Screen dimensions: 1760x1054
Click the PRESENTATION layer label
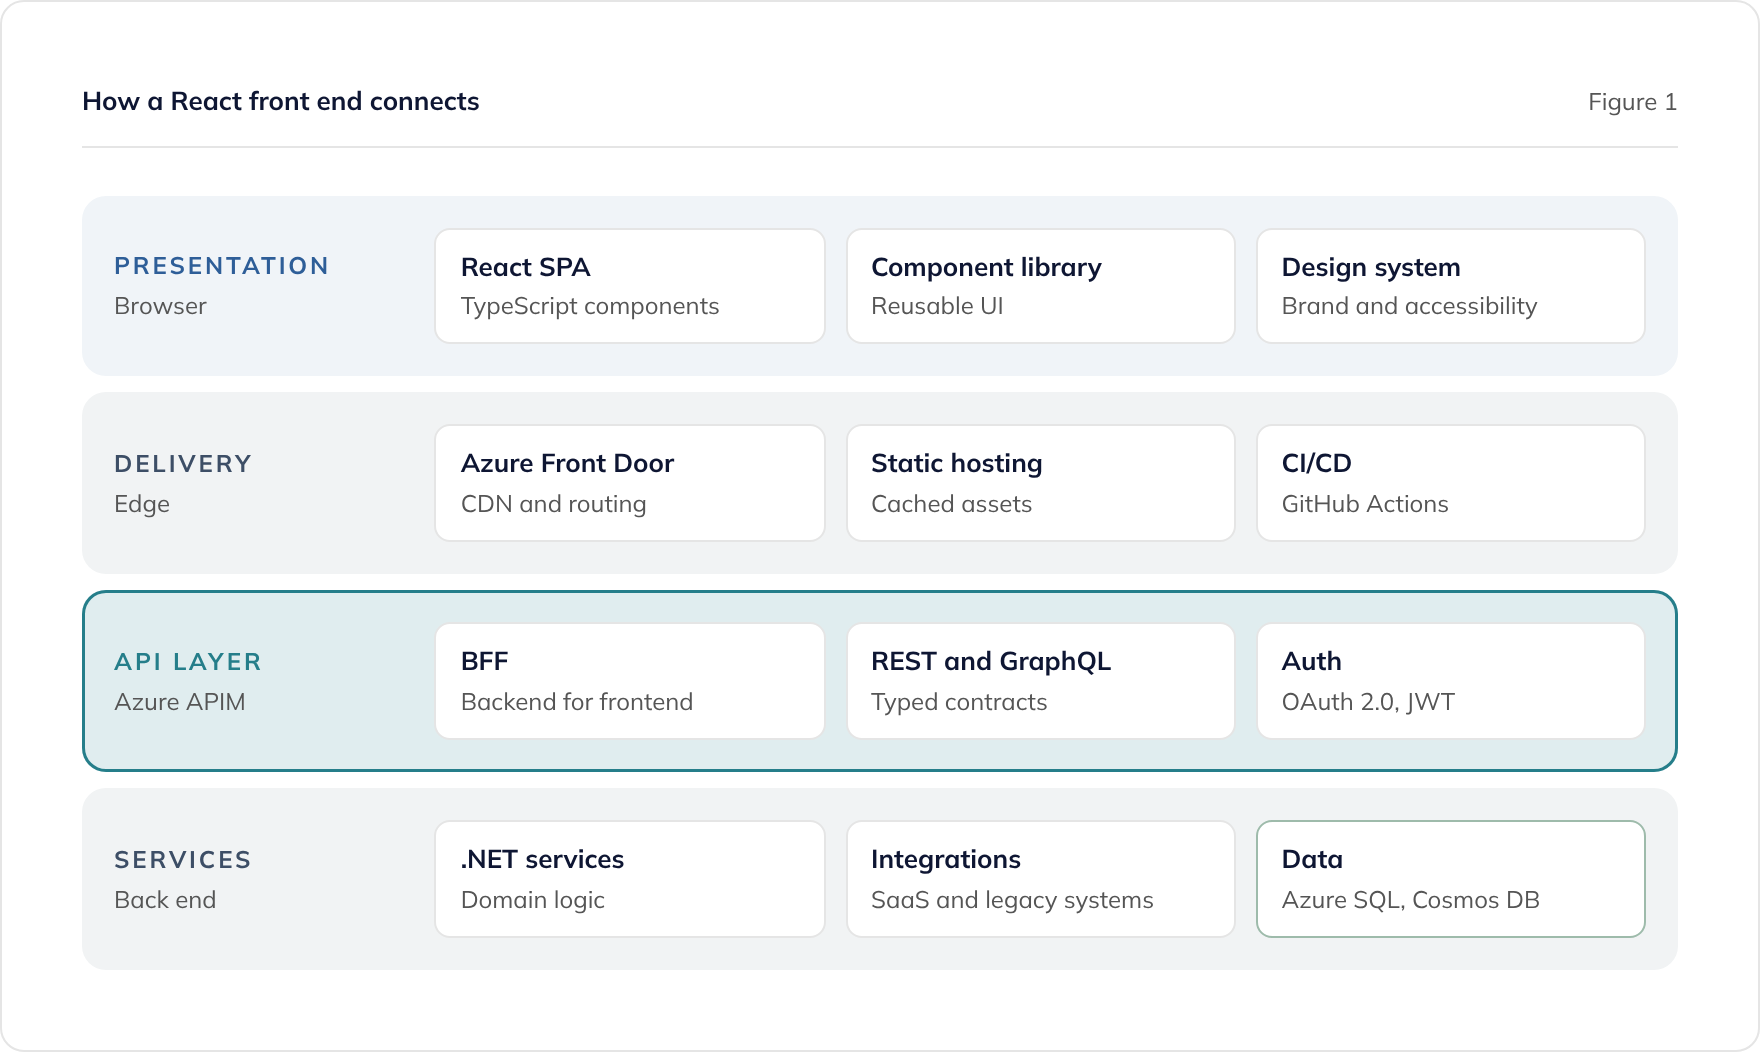[x=221, y=266]
